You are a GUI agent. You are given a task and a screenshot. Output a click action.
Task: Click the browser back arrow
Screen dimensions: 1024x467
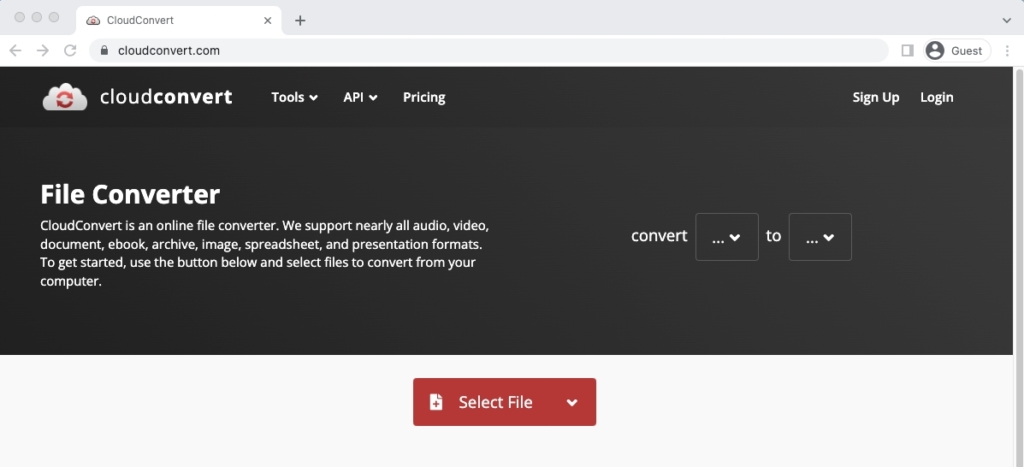point(15,50)
